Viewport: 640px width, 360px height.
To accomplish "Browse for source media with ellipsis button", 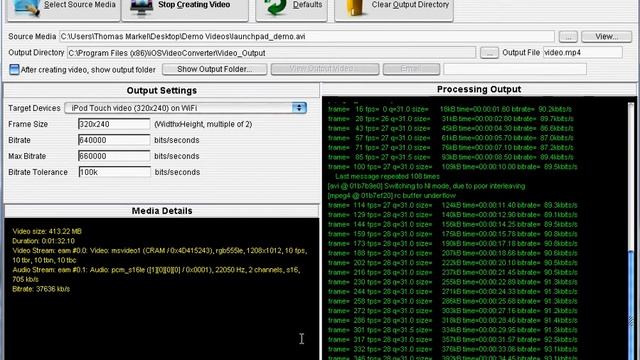I will pos(568,37).
